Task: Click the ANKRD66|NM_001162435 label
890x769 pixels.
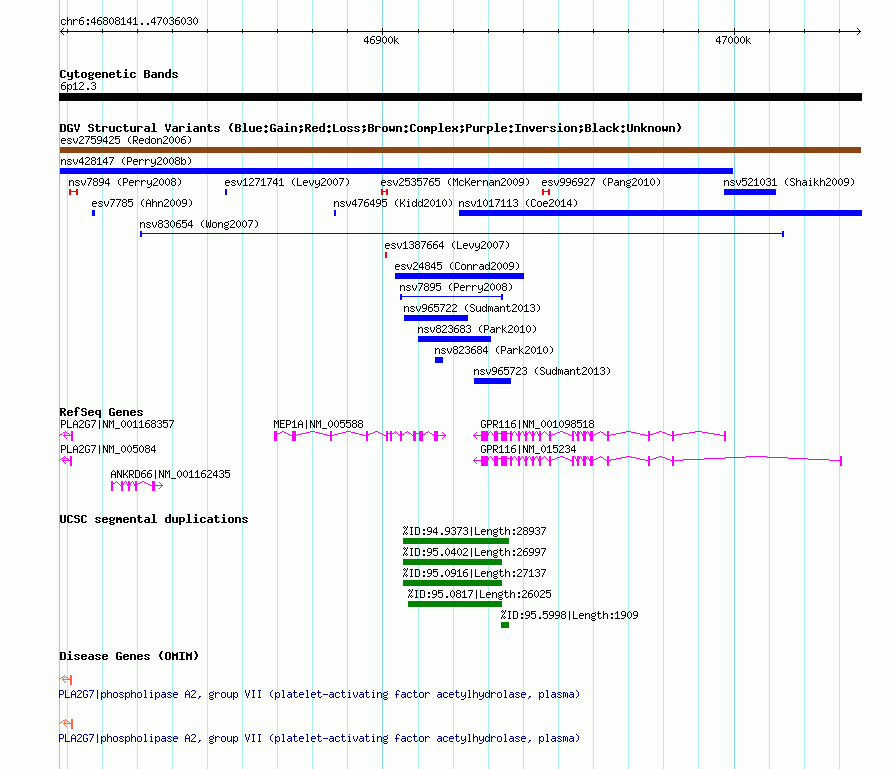Action: pos(170,474)
